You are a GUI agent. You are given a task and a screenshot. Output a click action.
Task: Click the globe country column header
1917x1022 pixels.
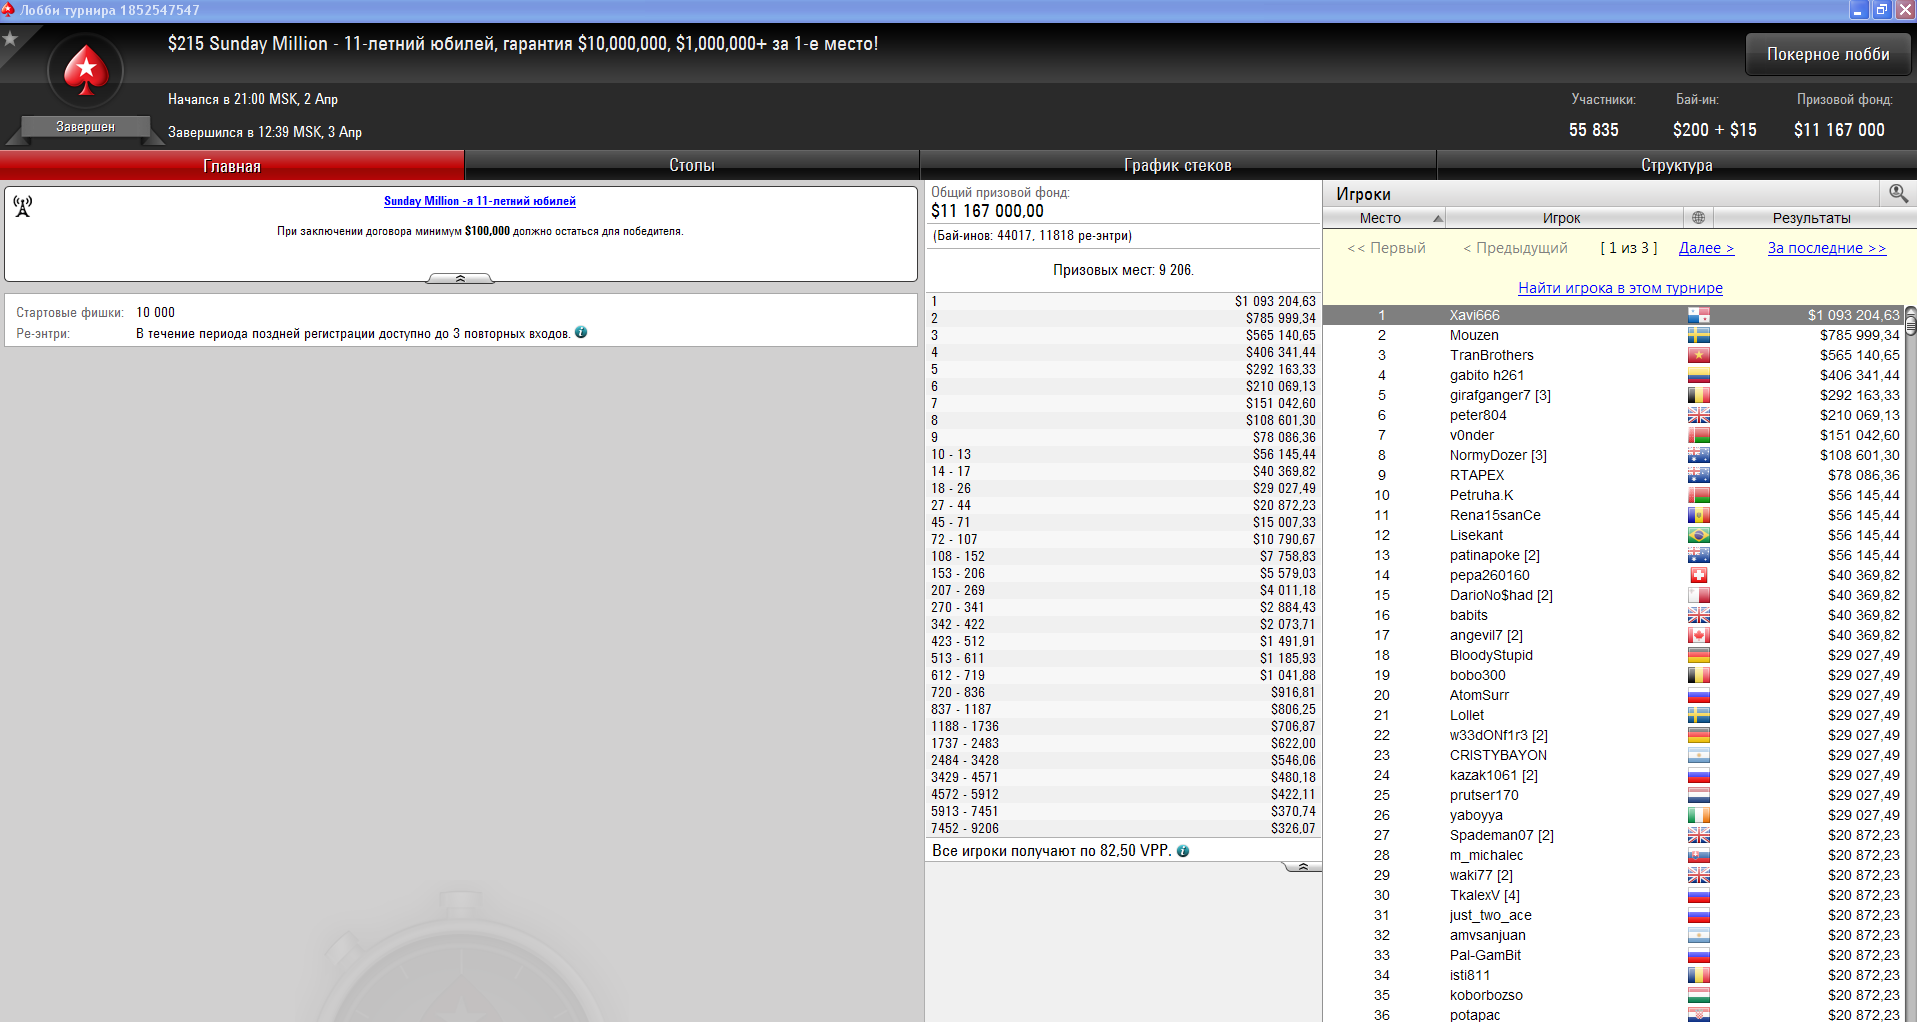click(1698, 218)
